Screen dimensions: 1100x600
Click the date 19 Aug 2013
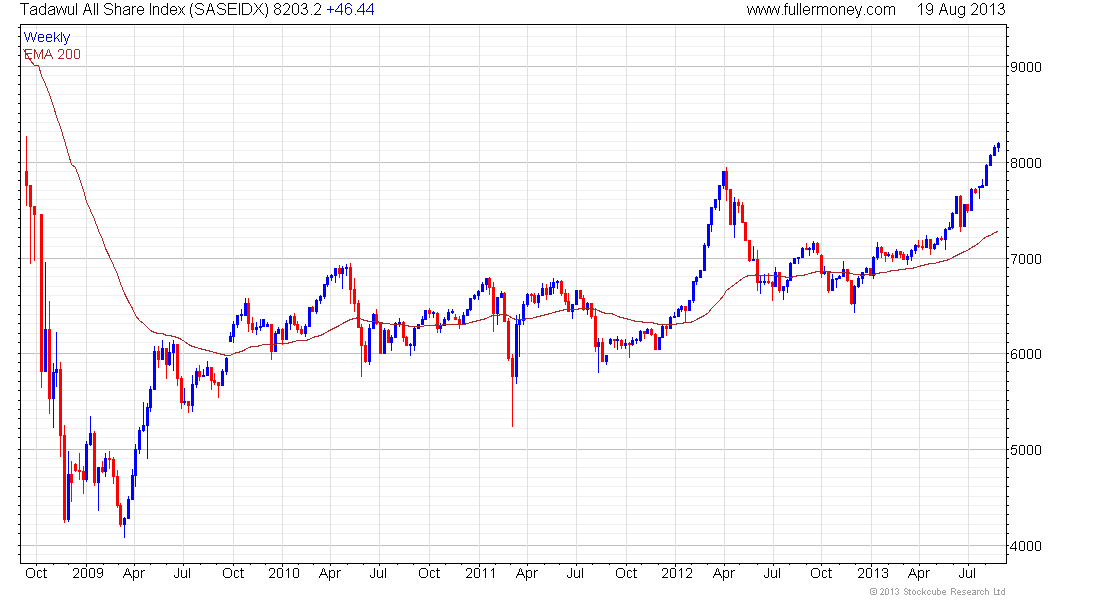[x=961, y=10]
